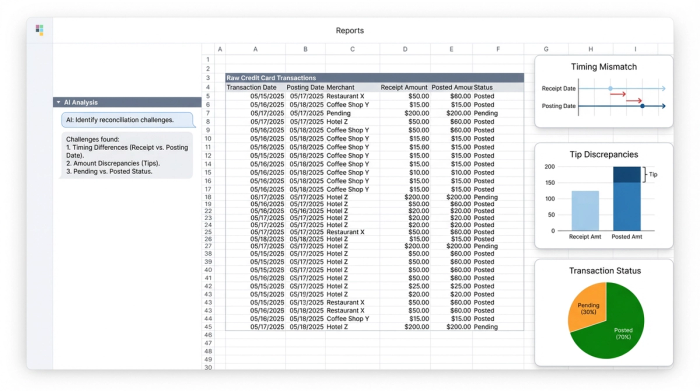Select row 1 header

(x=208, y=59)
